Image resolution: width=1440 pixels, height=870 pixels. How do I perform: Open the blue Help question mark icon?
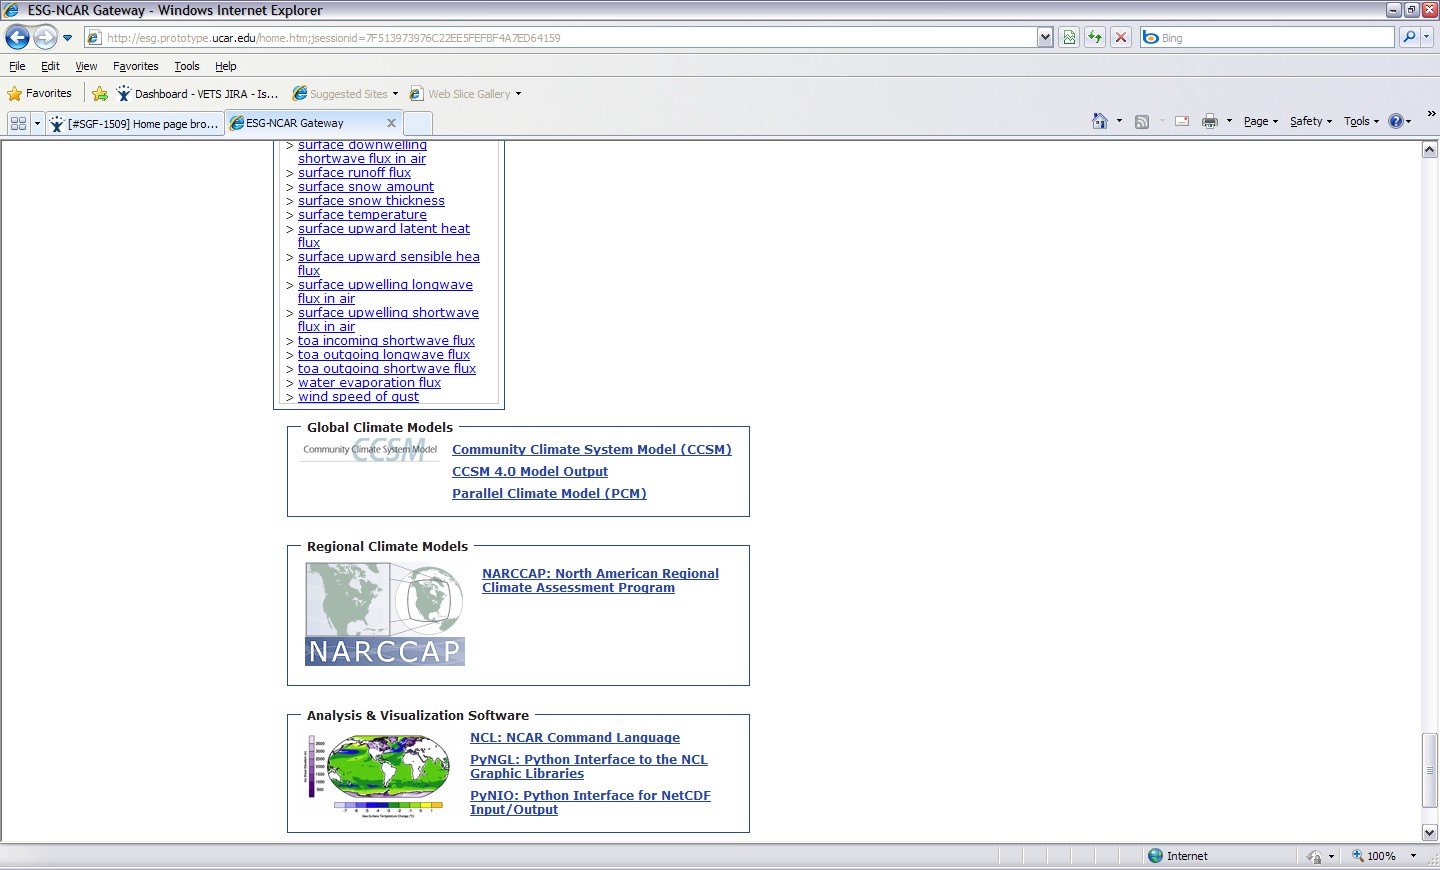click(1396, 121)
